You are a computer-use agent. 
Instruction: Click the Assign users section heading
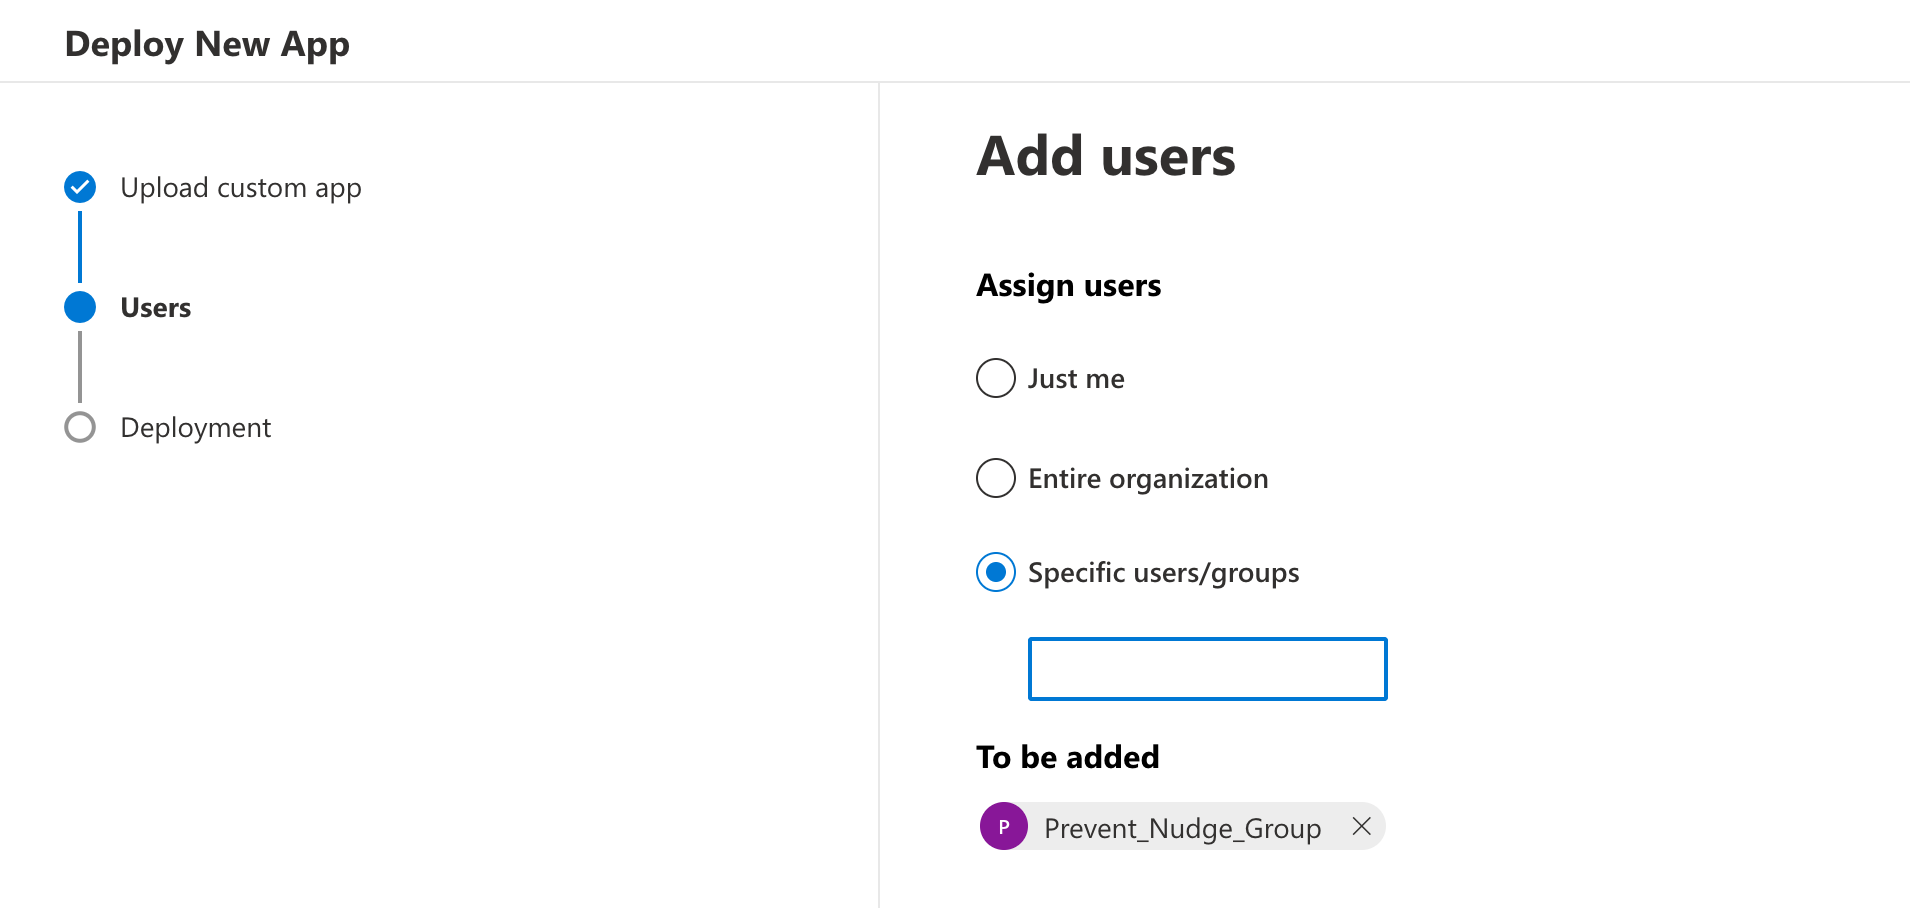click(1068, 285)
